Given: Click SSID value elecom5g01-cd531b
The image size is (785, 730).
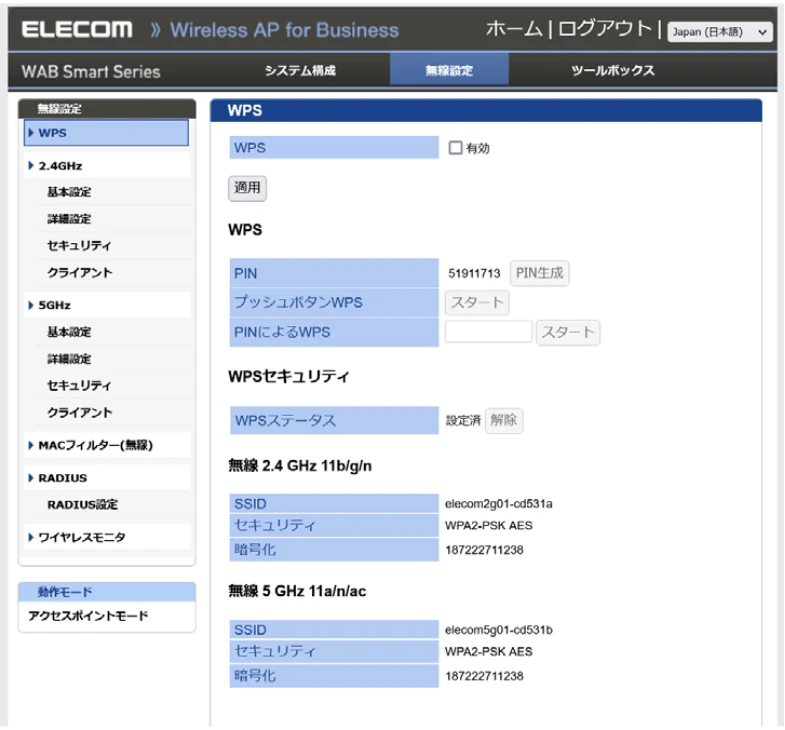Looking at the screenshot, I should [x=499, y=630].
